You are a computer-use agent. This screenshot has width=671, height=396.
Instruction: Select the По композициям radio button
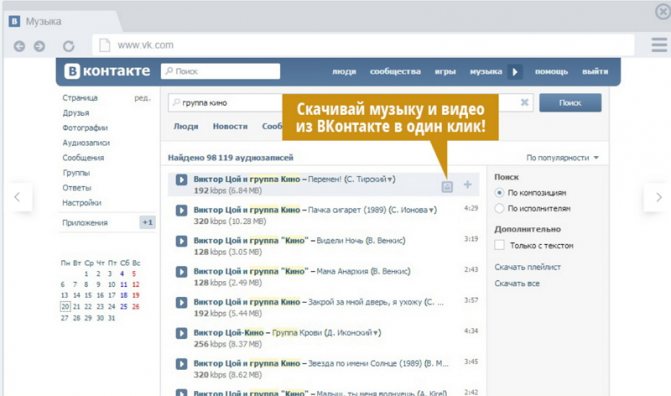[x=499, y=193]
